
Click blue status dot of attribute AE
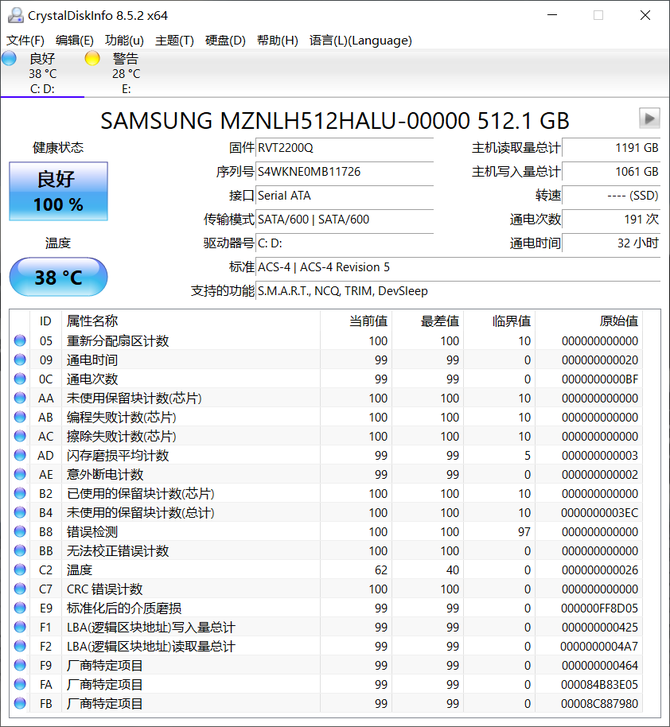(x=20, y=474)
